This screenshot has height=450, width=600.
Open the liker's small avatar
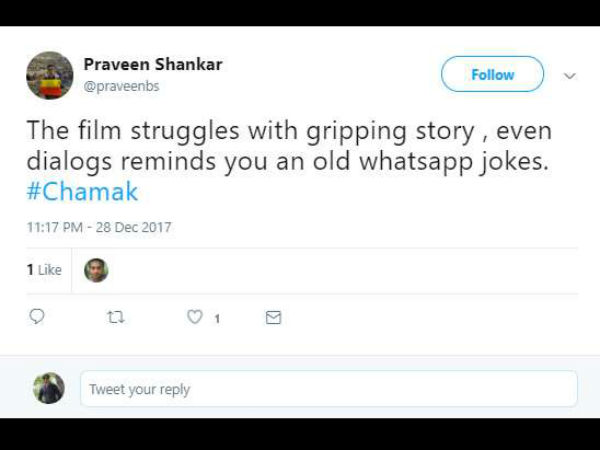point(96,270)
